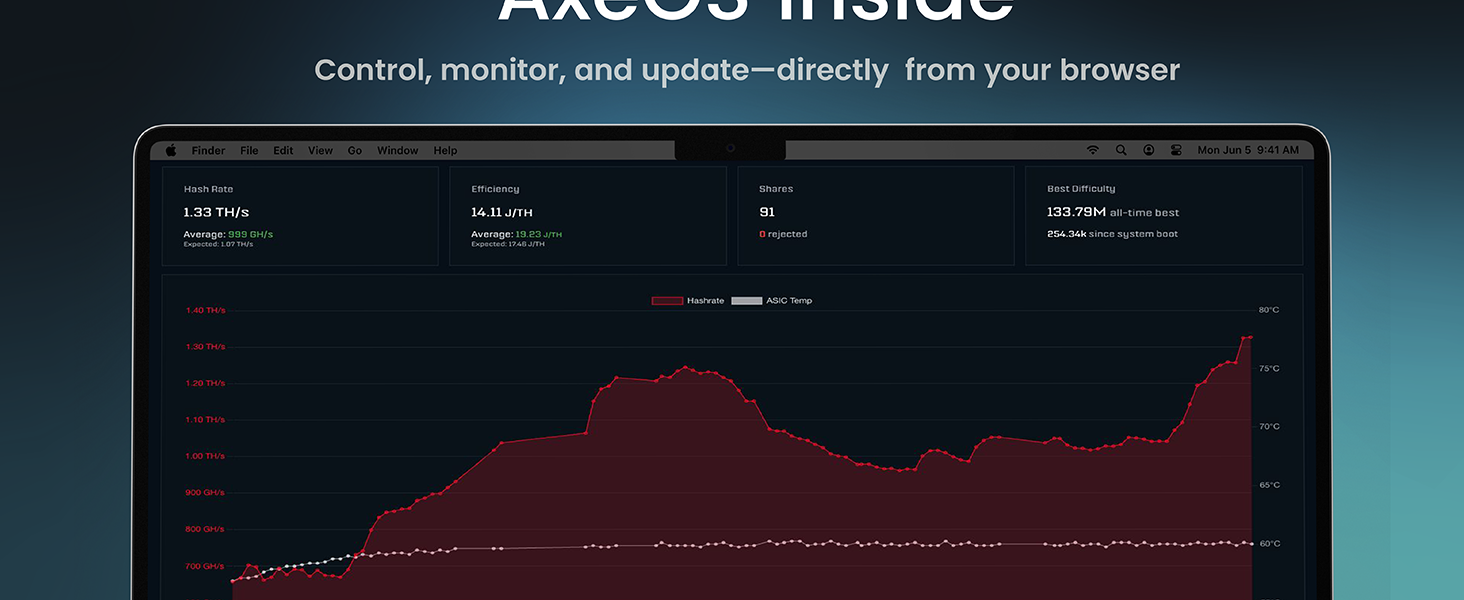The height and width of the screenshot is (600, 1464).
Task: Click the red Hashrate legend swatch
Action: coord(667,301)
